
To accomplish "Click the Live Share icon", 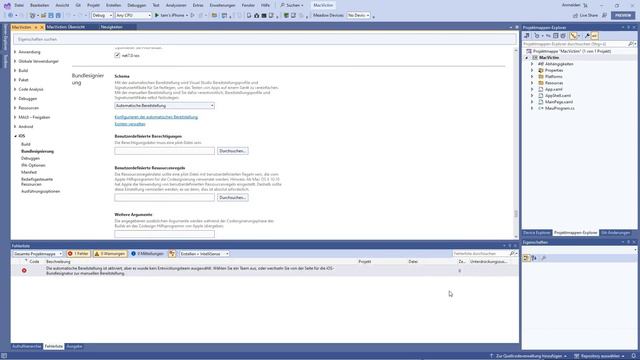I will point(576,16).
